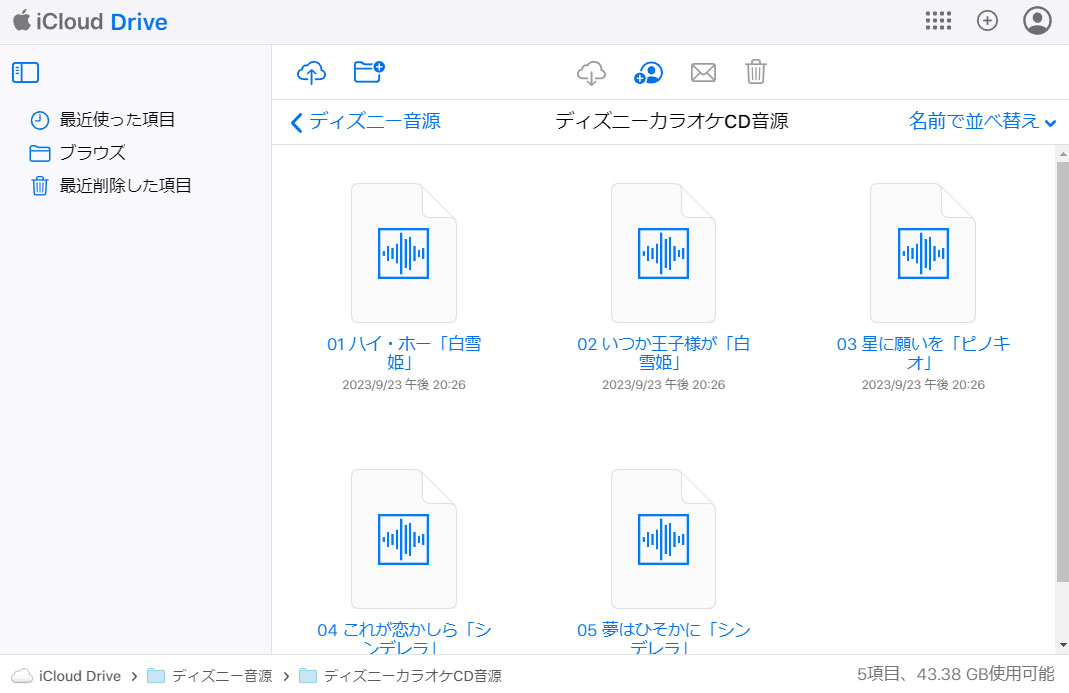Click file name 02 いつか王子様が「白雪姫」
The image size is (1069, 693).
point(663,353)
